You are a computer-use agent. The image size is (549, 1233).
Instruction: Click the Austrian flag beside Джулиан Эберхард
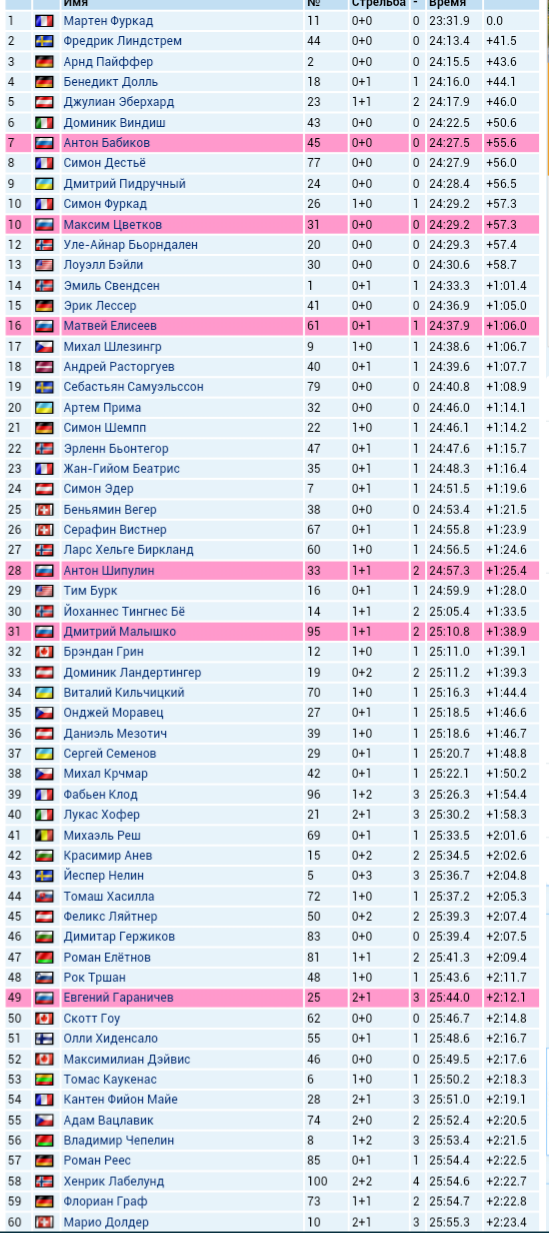pos(44,102)
